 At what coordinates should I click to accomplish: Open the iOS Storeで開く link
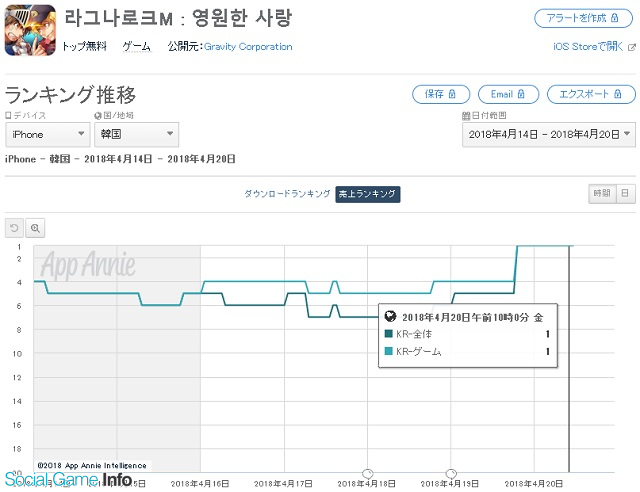pyautogui.click(x=593, y=46)
